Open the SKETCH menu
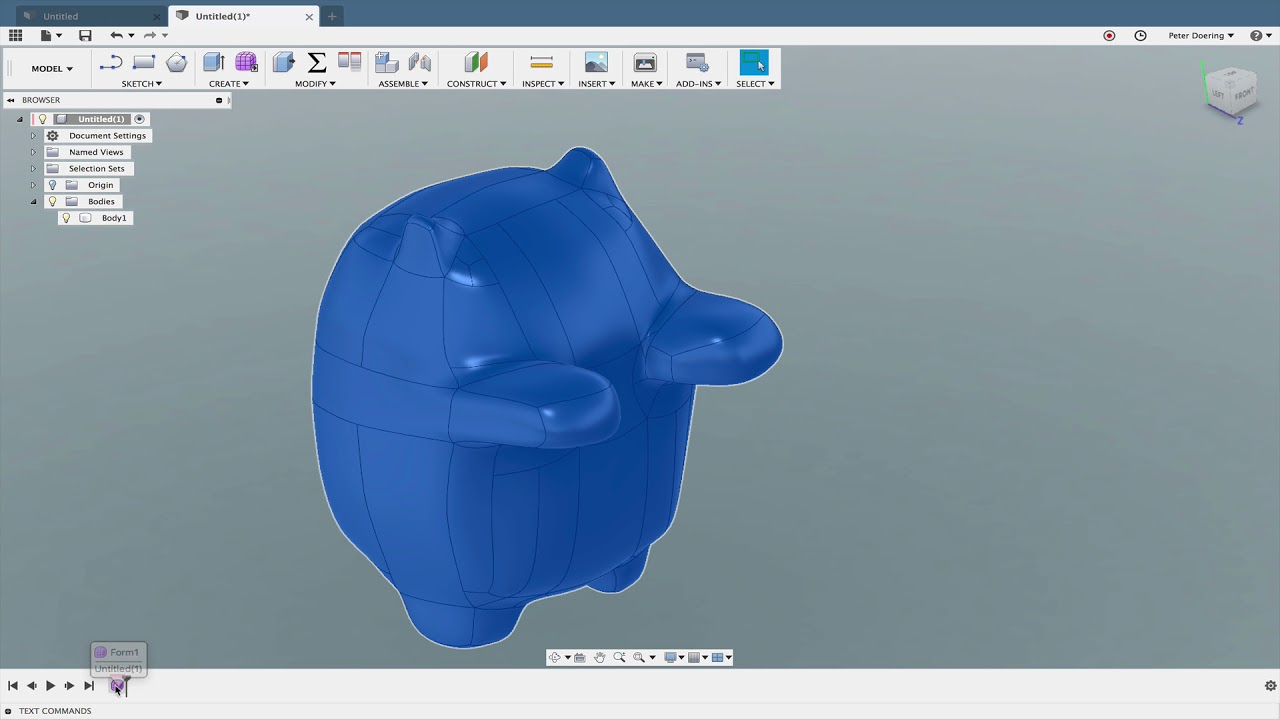This screenshot has width=1280, height=720. (142, 84)
